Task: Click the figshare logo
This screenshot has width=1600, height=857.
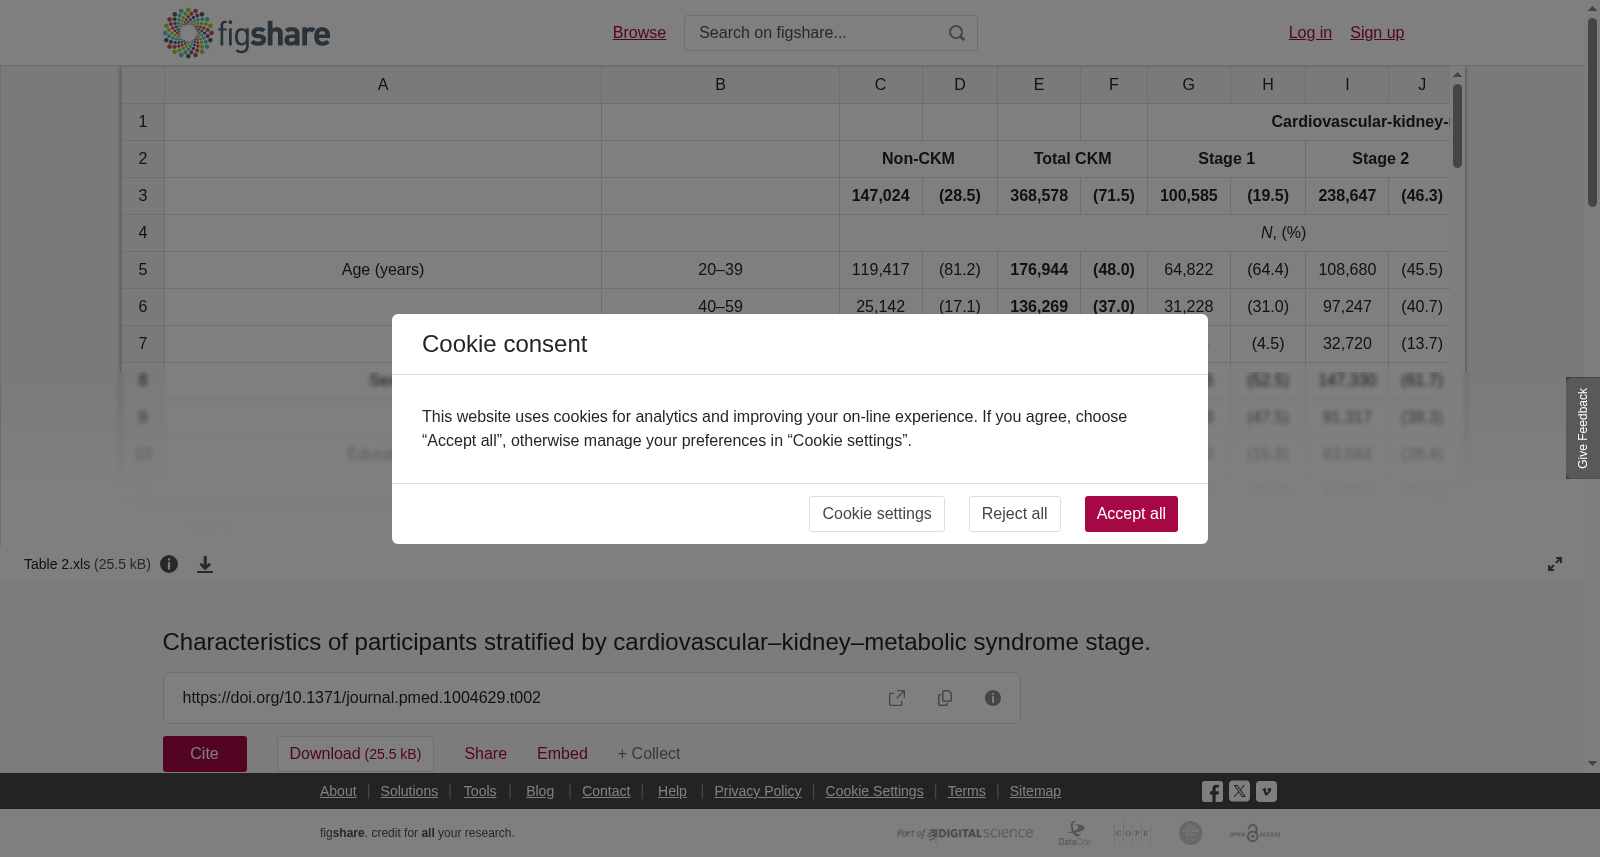Action: pyautogui.click(x=246, y=33)
